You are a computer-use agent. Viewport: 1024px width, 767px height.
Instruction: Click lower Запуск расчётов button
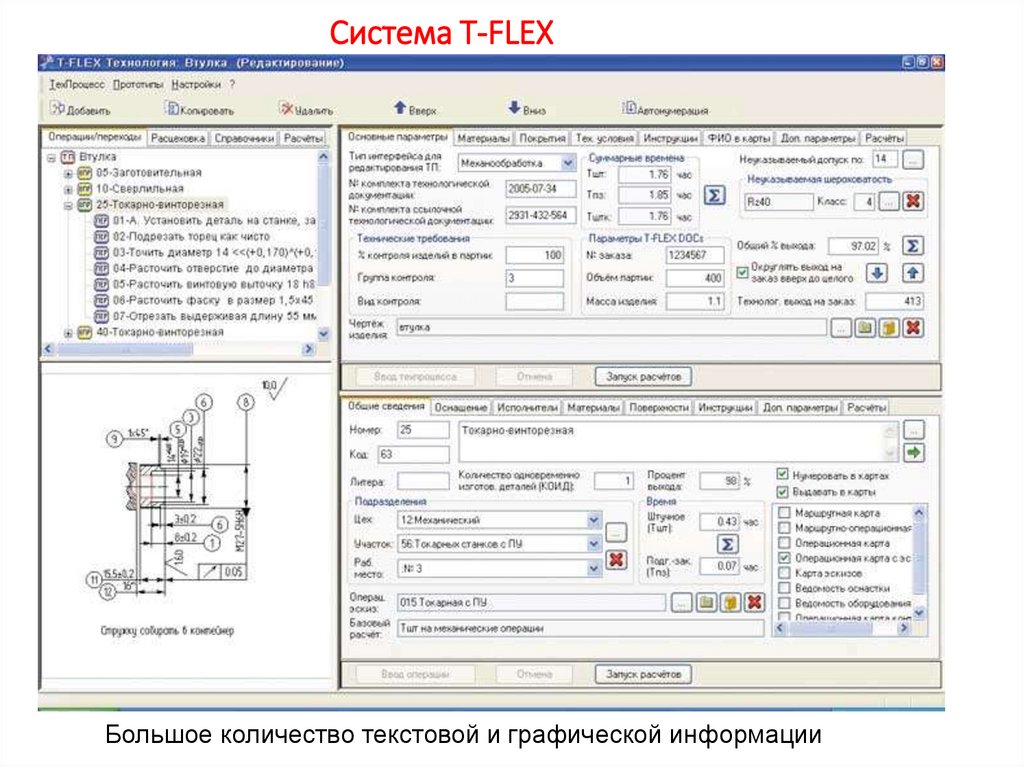click(643, 674)
